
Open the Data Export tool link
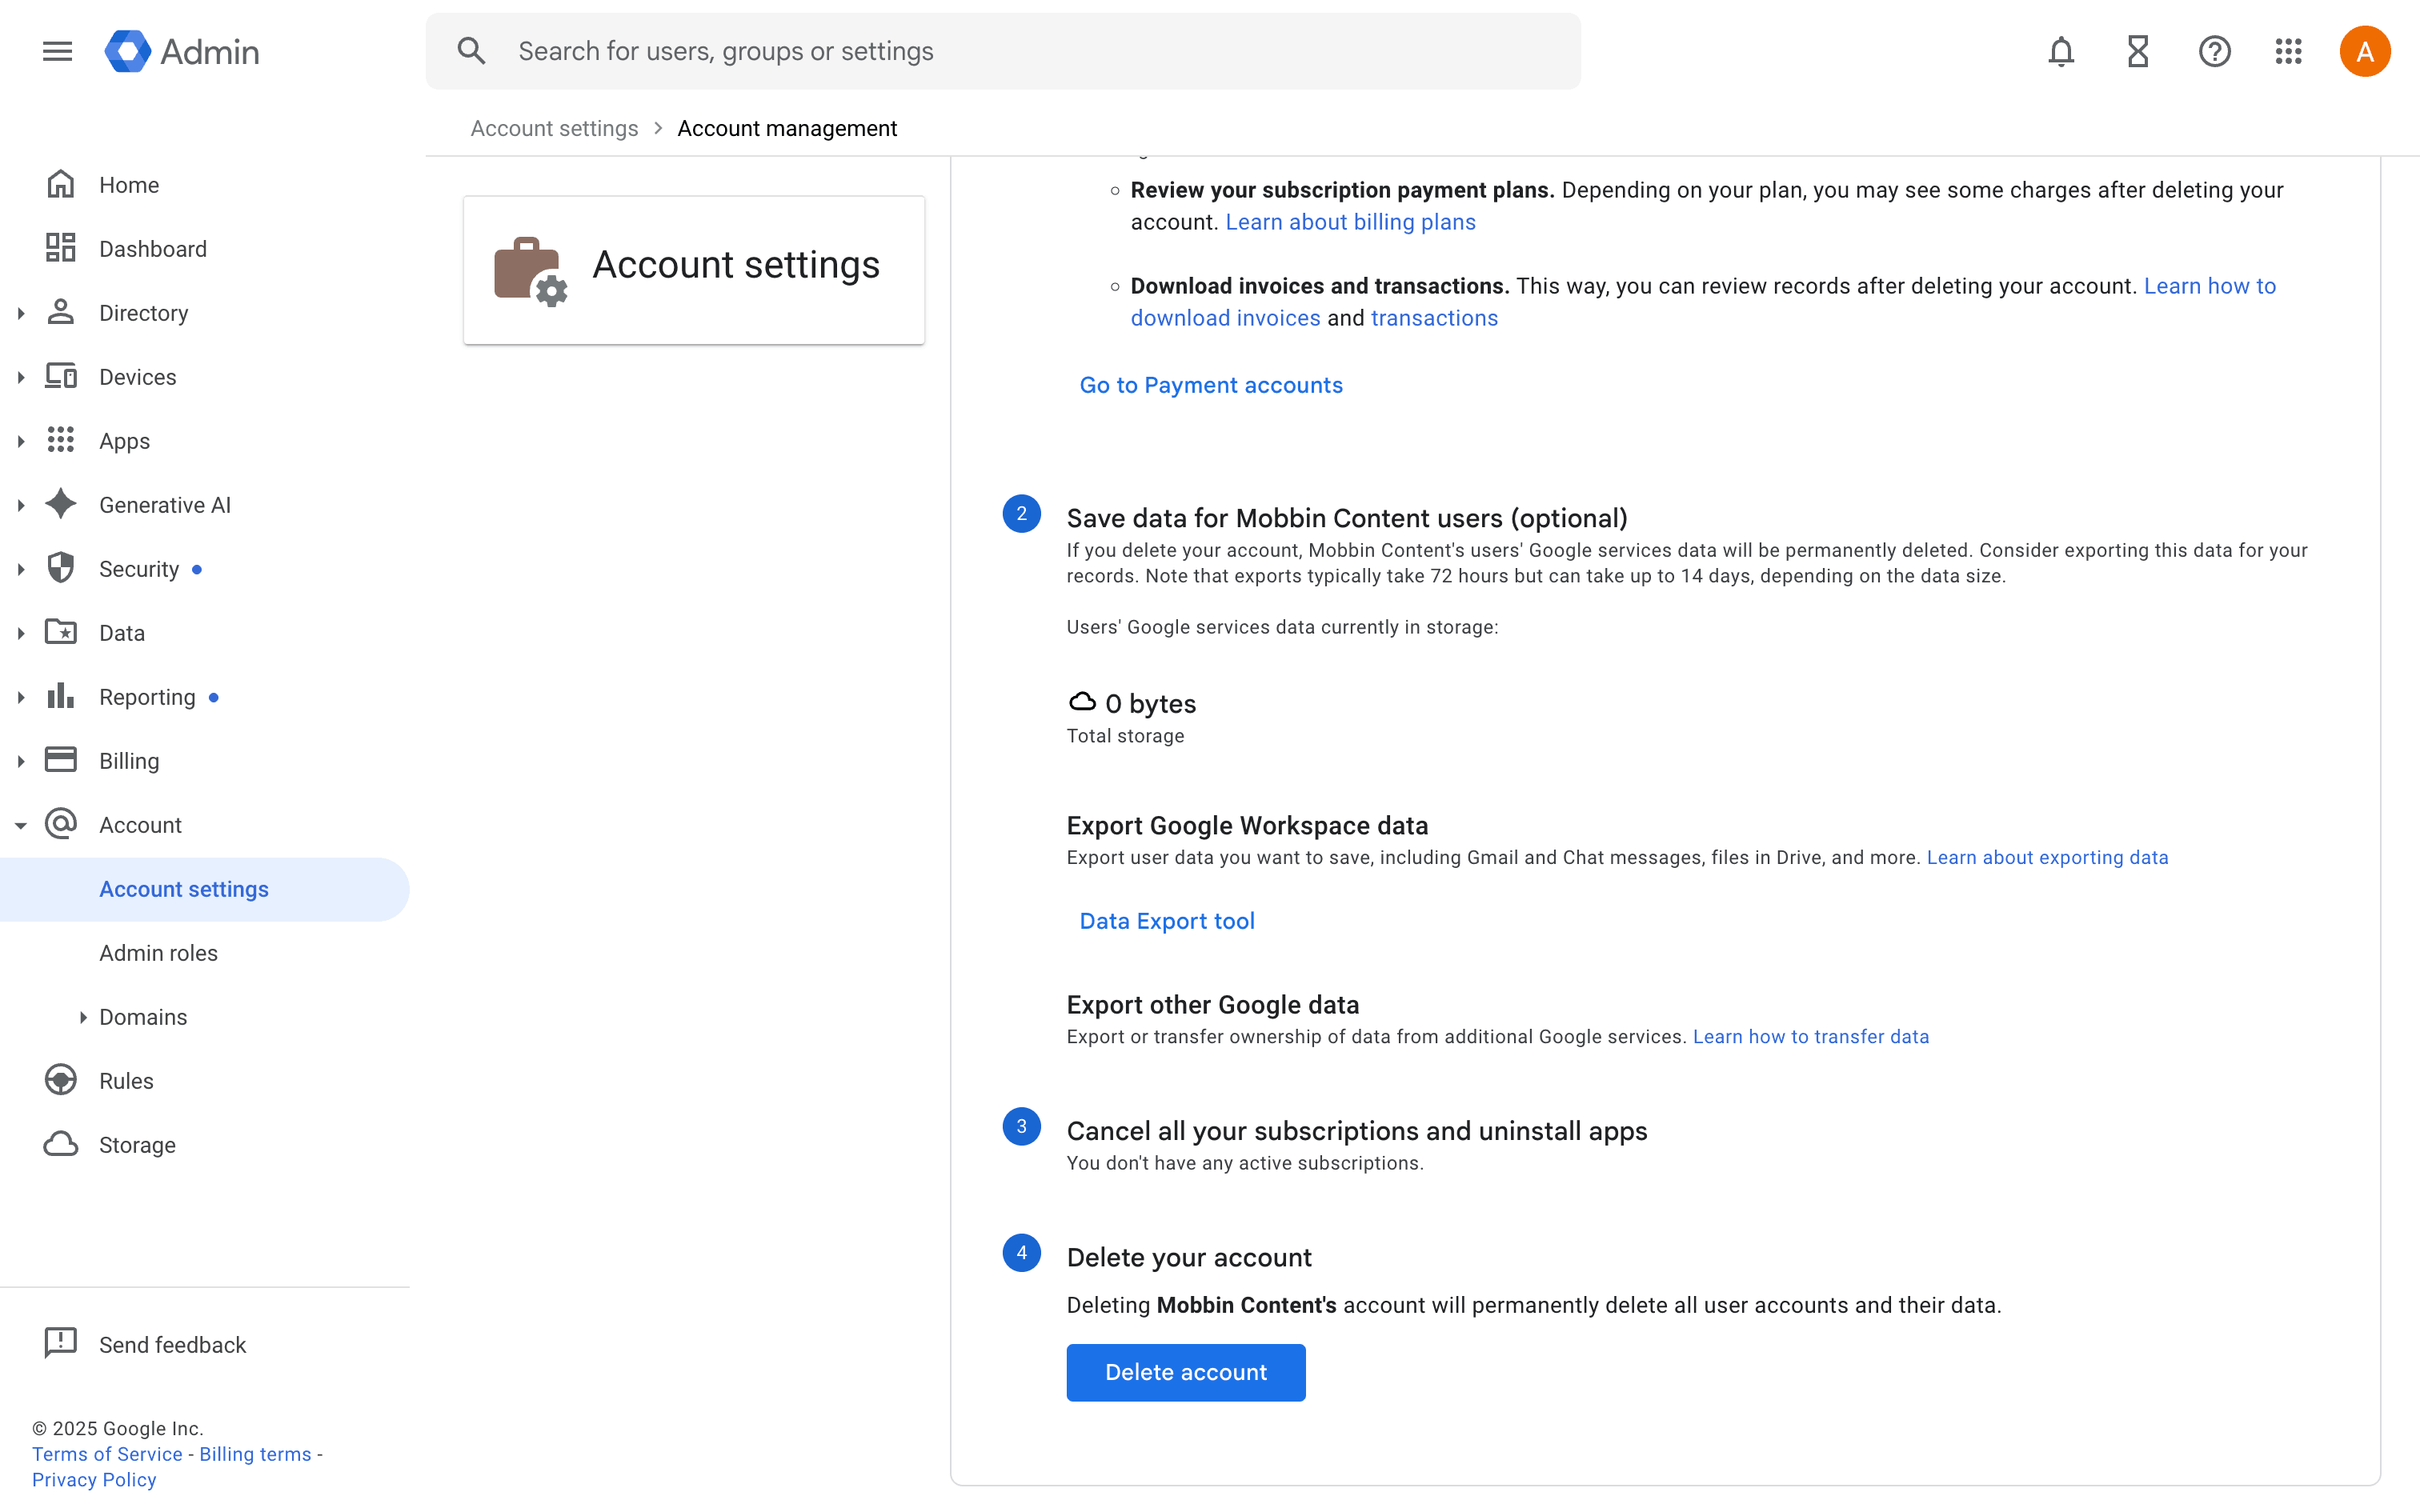(1166, 921)
